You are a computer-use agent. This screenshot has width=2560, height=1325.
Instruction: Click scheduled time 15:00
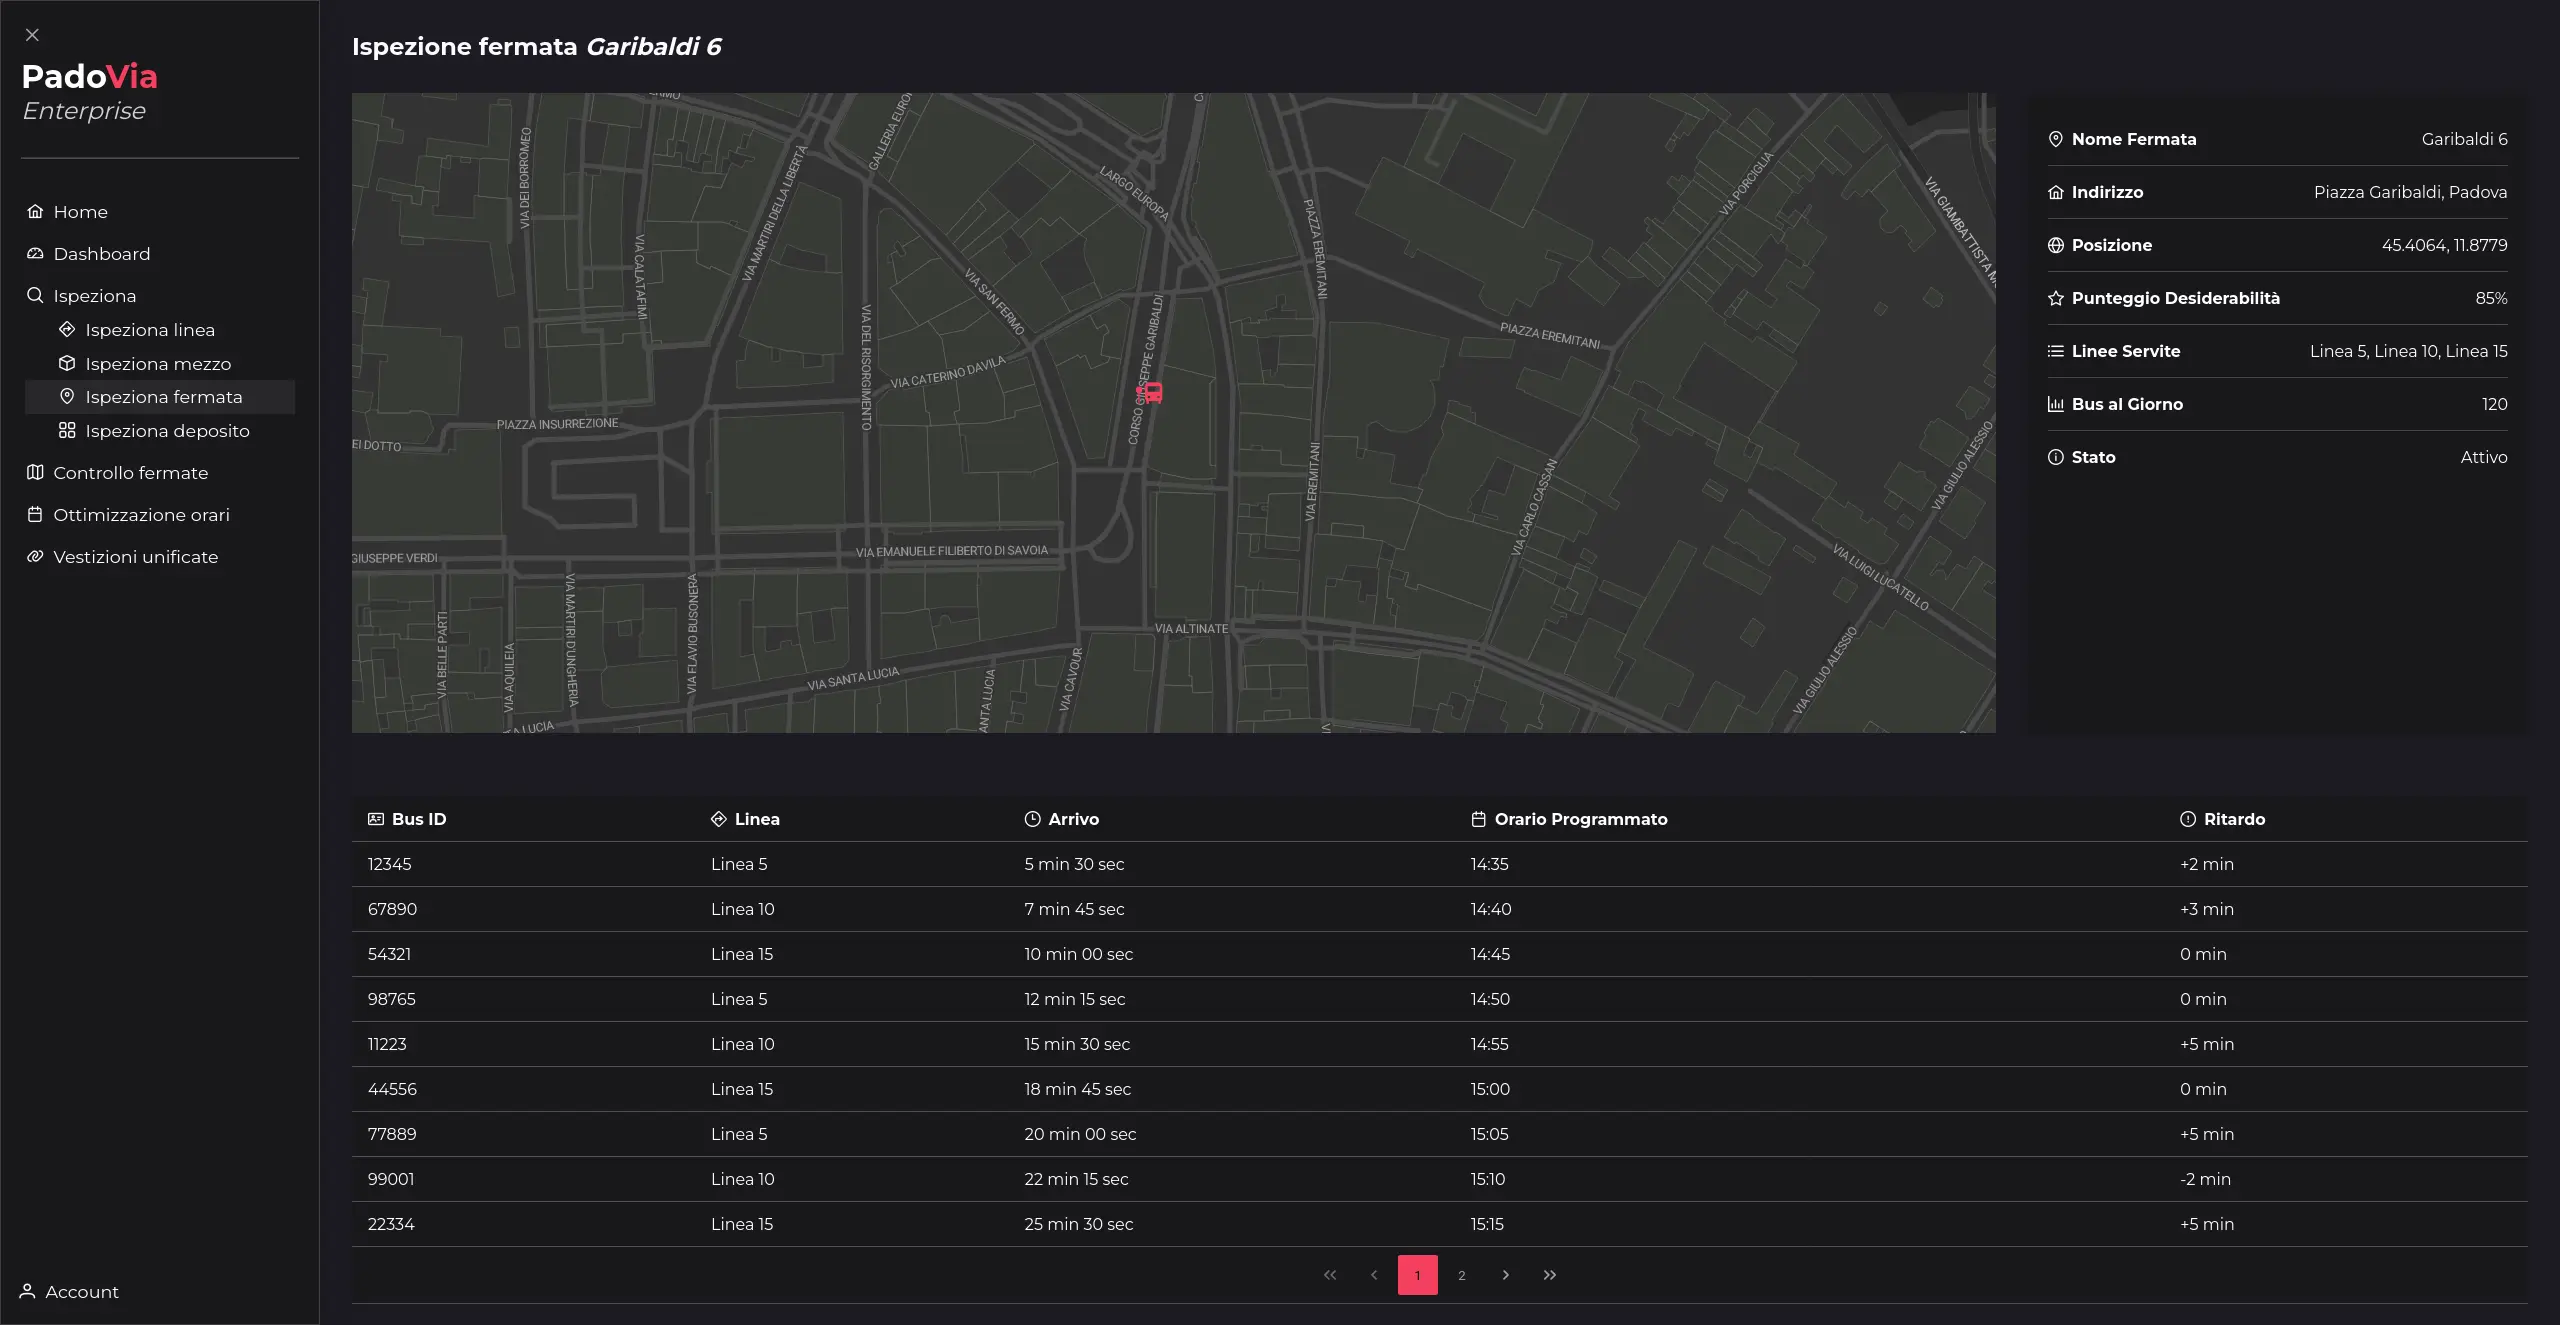coord(1490,1089)
